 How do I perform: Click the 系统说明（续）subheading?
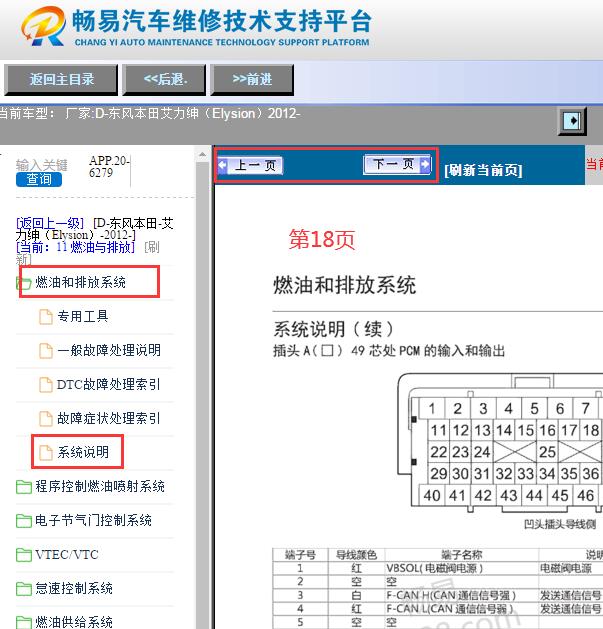[x=333, y=329]
